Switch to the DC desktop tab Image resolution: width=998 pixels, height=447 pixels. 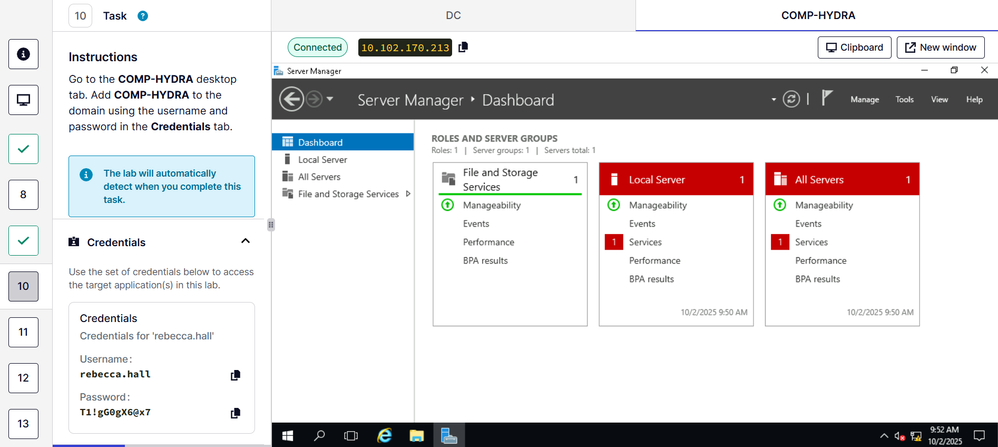tap(453, 16)
